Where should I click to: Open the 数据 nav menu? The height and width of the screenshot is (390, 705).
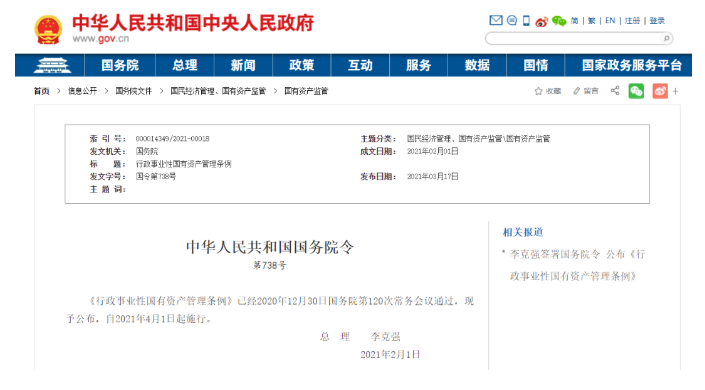(477, 65)
